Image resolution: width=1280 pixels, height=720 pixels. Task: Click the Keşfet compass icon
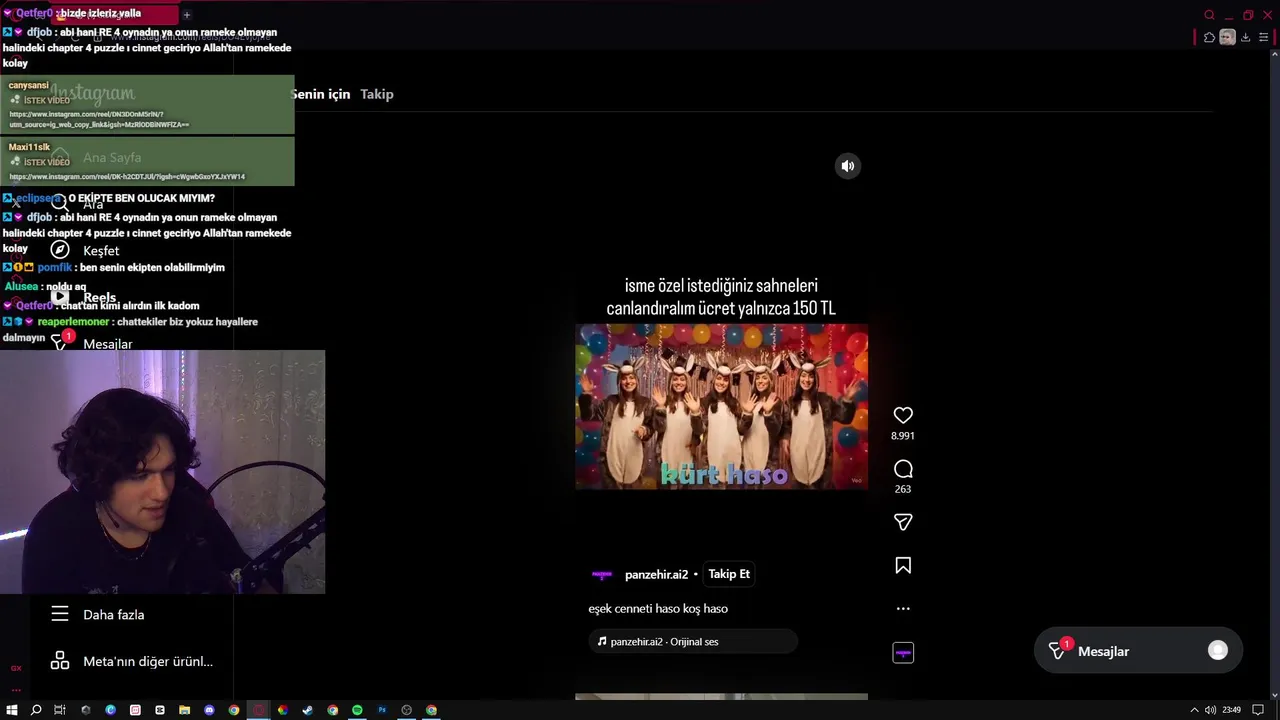click(60, 250)
